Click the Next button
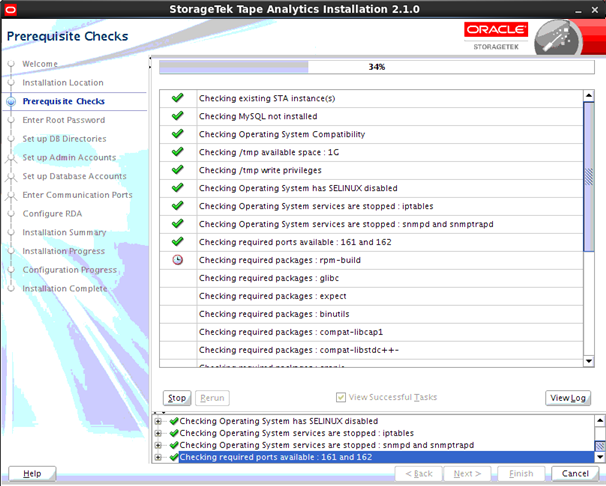The height and width of the screenshot is (486, 606). (467, 474)
